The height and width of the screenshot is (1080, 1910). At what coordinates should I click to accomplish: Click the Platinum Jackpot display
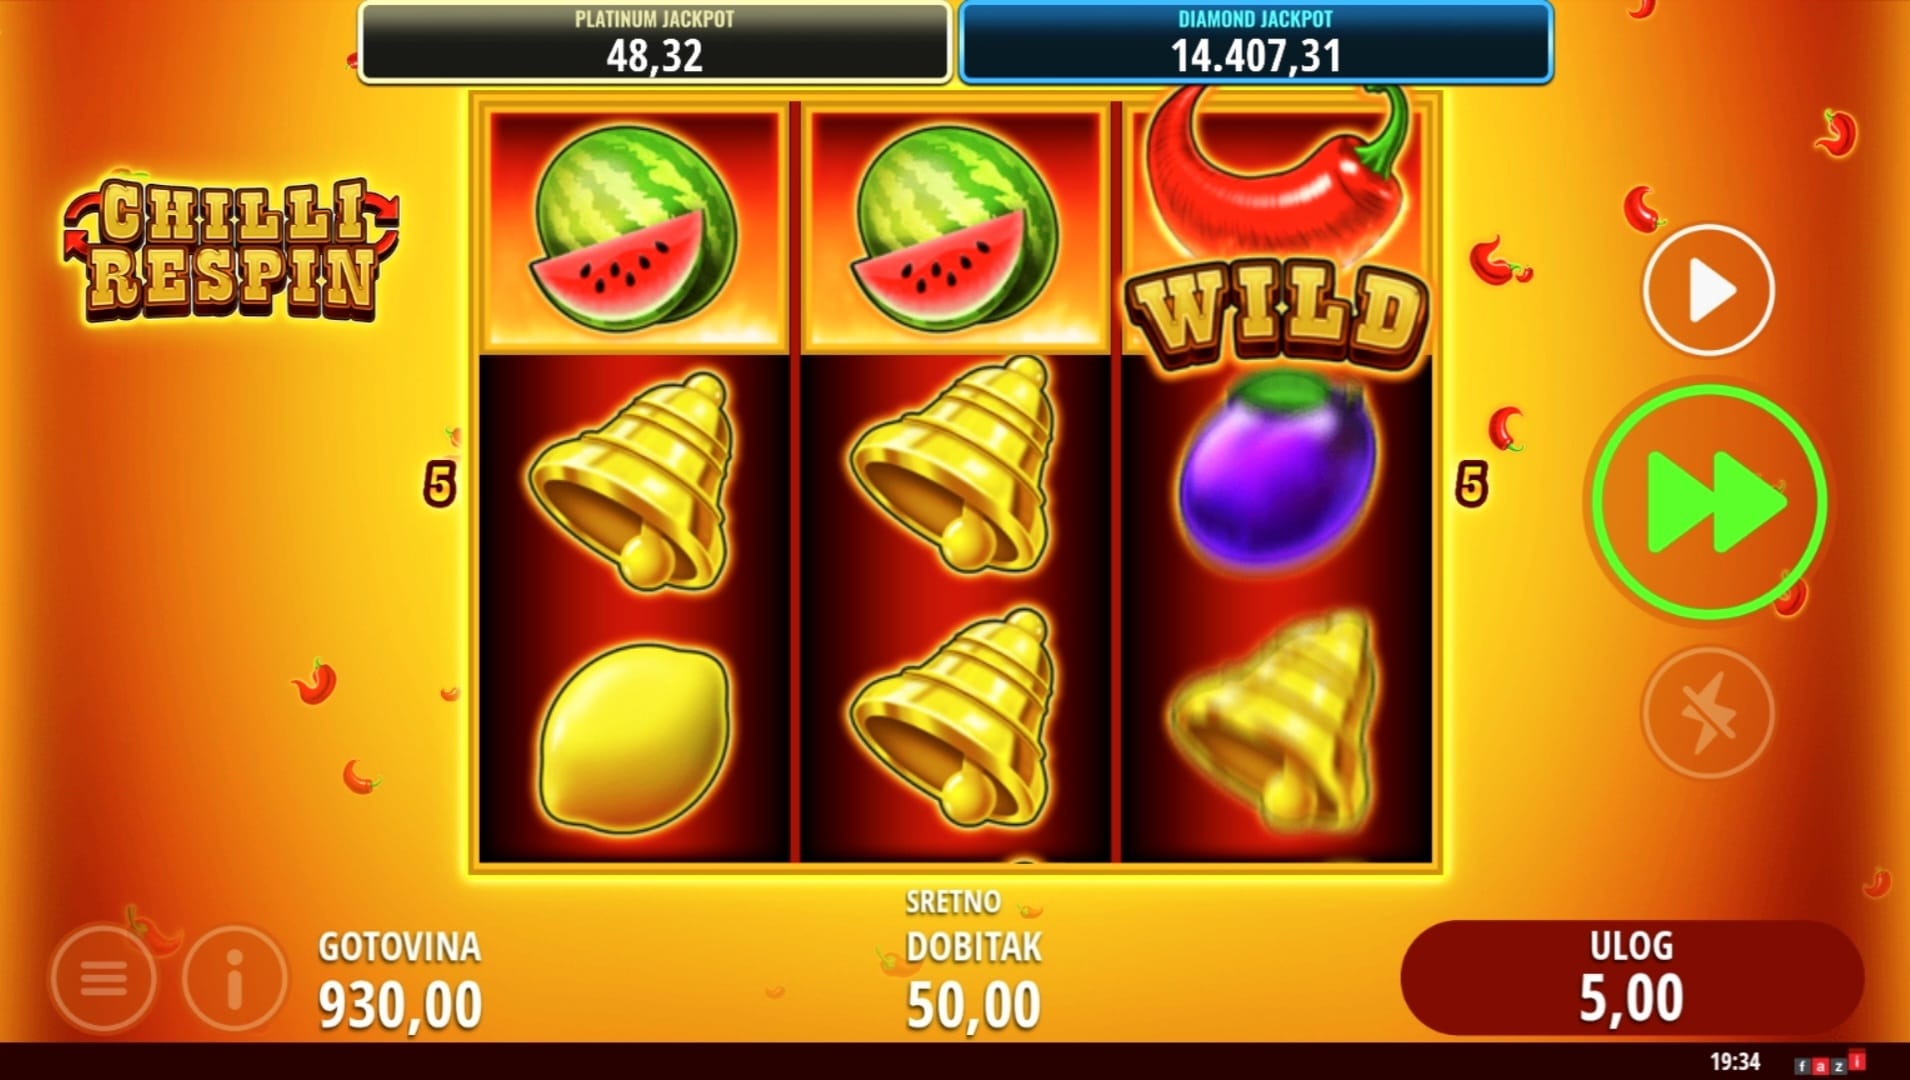pyautogui.click(x=654, y=42)
